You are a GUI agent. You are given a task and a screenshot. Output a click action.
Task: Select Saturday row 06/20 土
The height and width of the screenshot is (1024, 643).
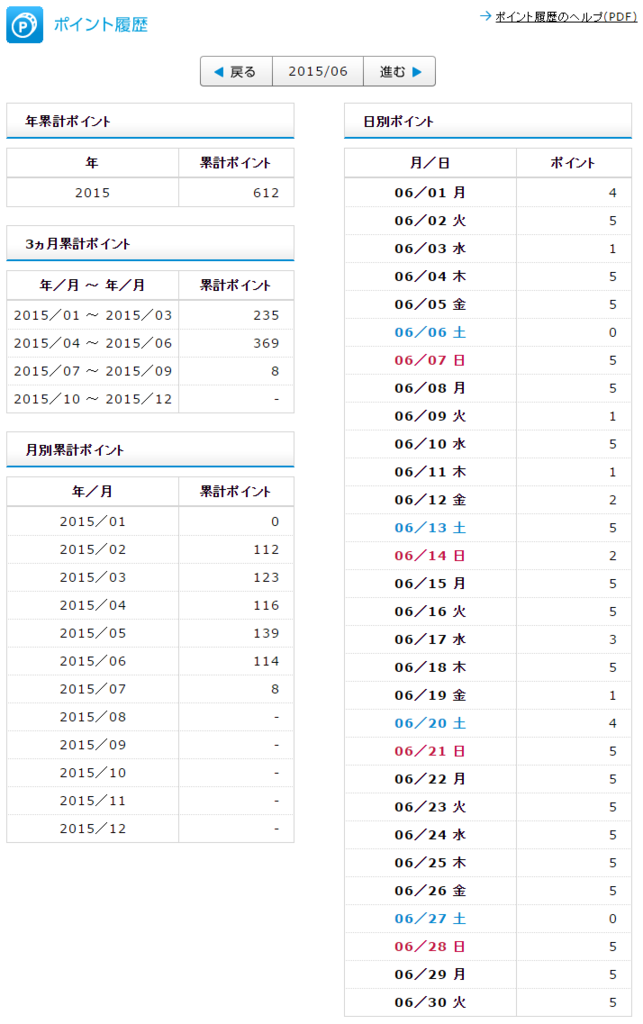(488, 723)
